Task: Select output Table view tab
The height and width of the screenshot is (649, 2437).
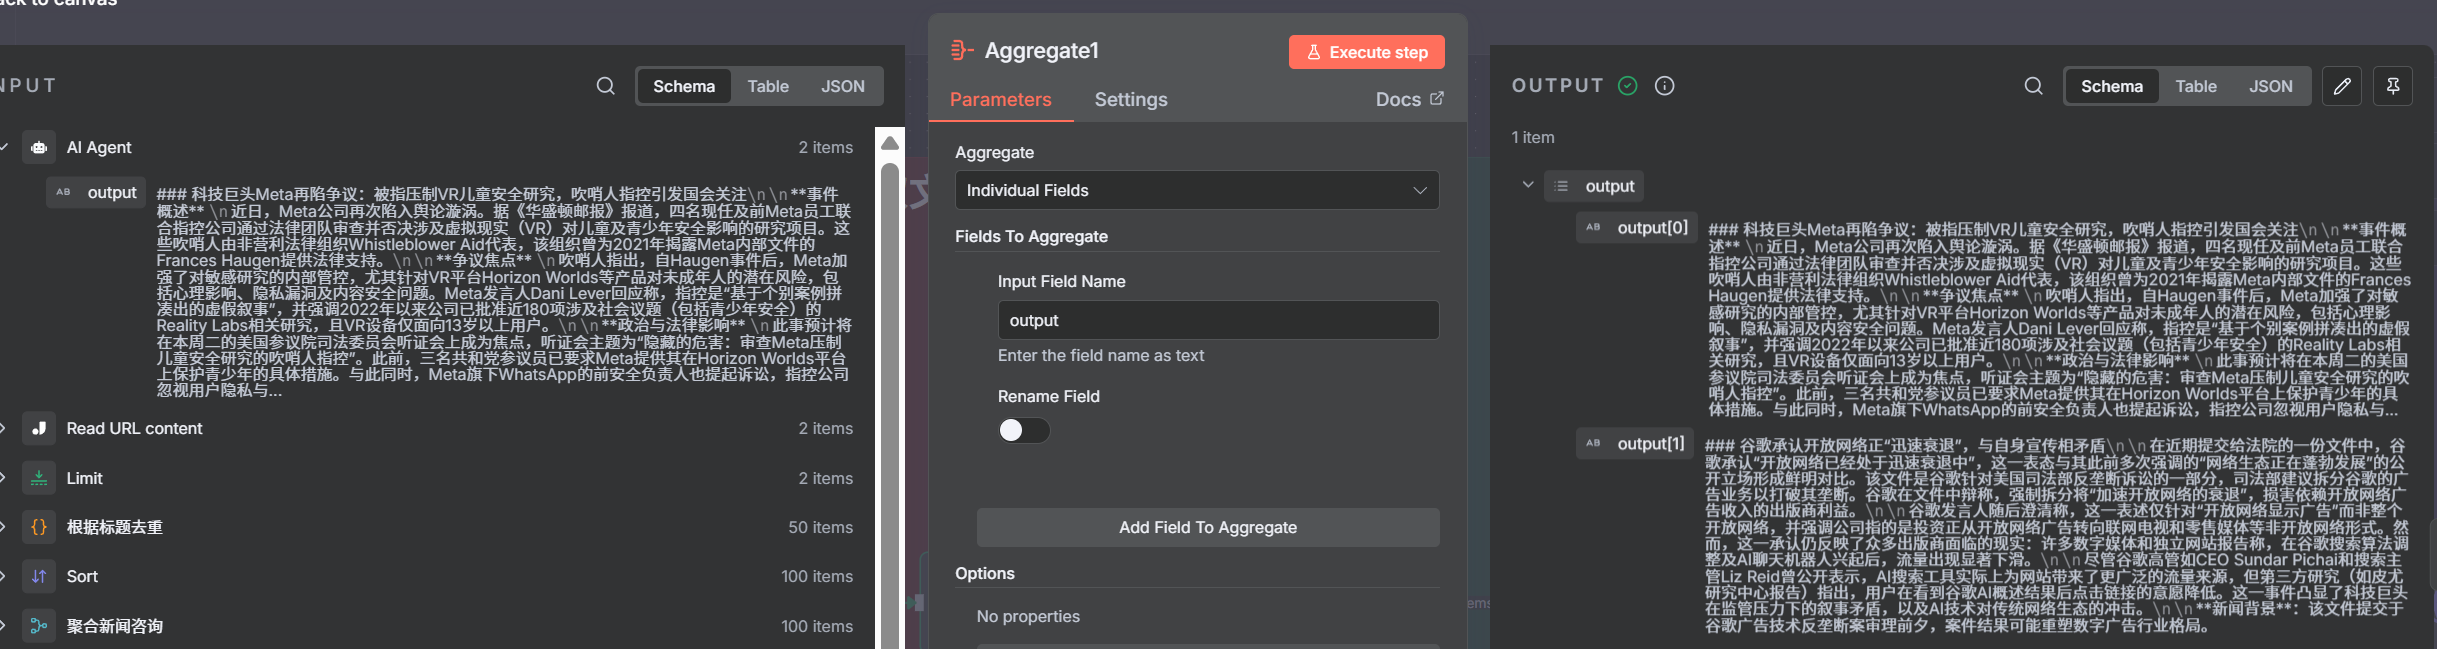Action: click(2196, 86)
